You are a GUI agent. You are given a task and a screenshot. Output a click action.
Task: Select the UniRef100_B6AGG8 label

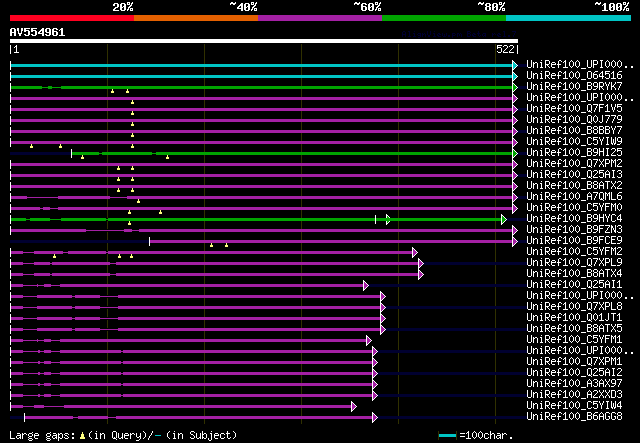tap(574, 417)
